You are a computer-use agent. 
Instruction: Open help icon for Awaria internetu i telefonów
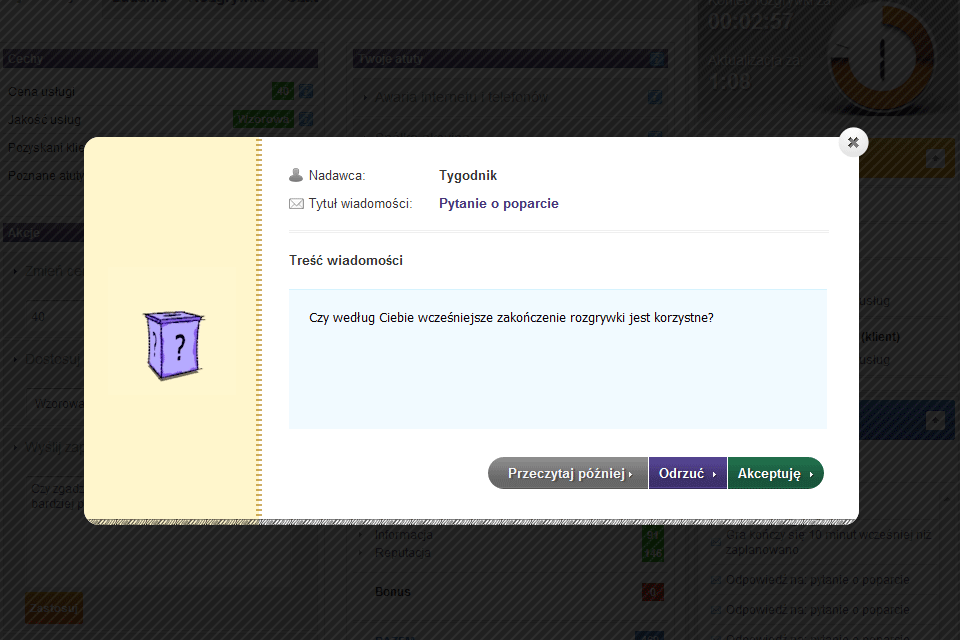654,97
